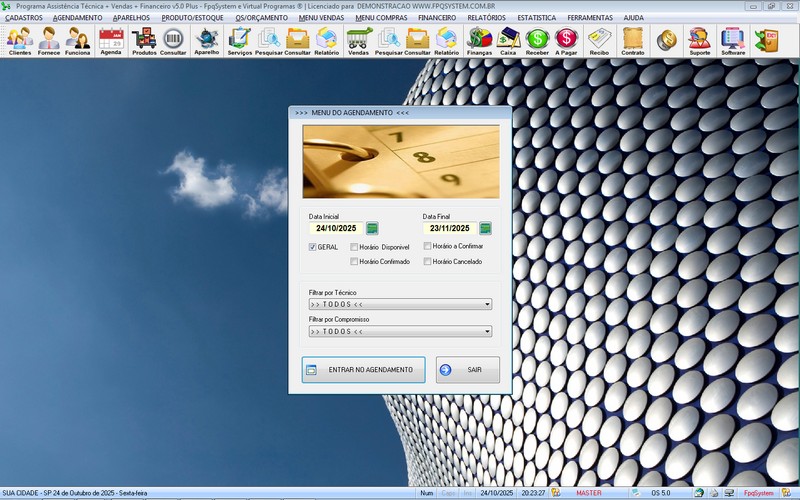The image size is (800, 500).
Task: Open the Produtos toolbar icon
Action: [144, 41]
